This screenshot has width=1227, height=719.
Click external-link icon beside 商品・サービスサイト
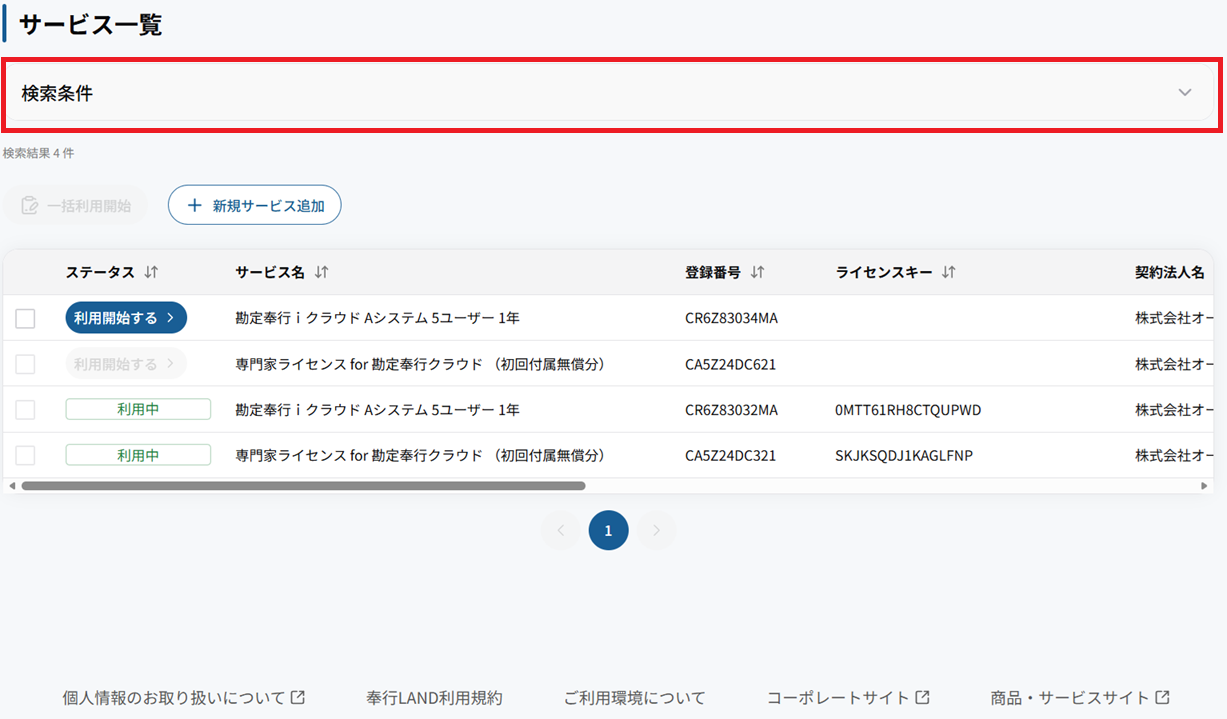point(1162,698)
